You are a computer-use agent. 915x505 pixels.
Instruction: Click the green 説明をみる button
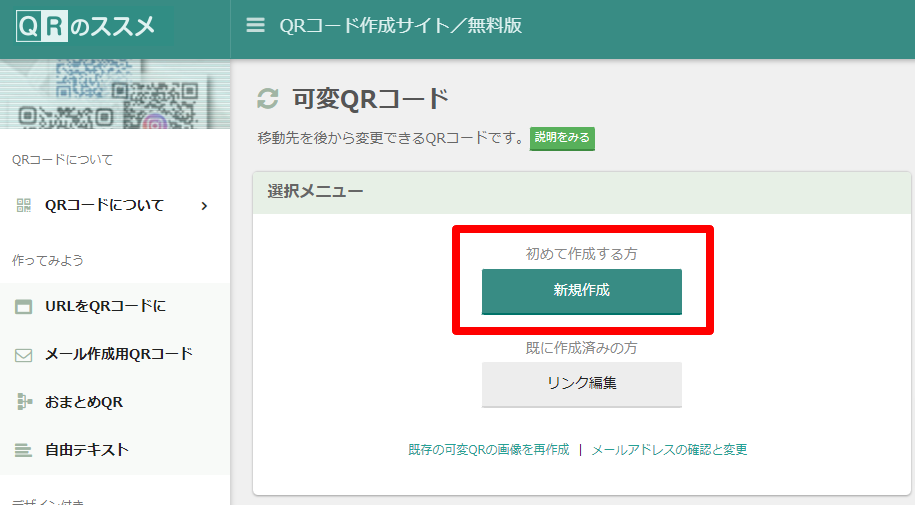pos(562,138)
